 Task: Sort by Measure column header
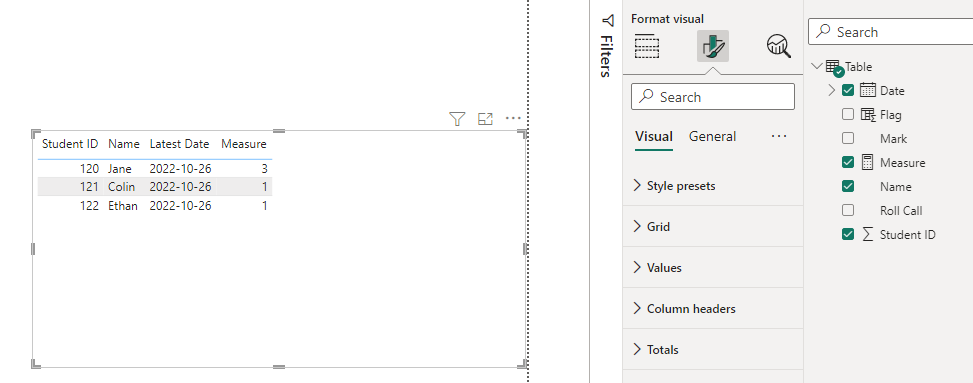pos(244,144)
